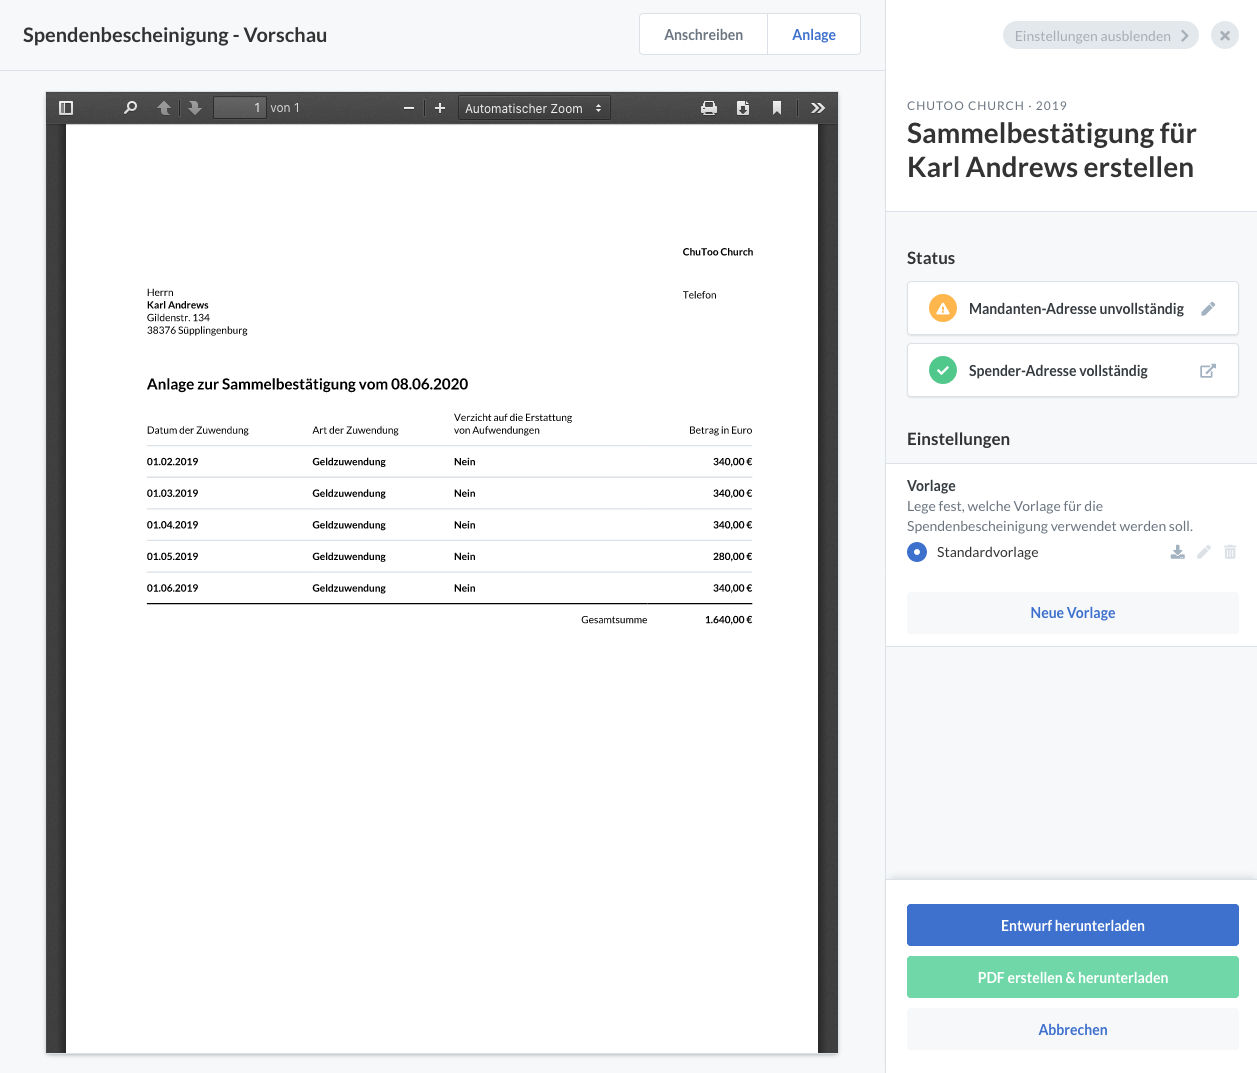This screenshot has height=1073, width=1257.
Task: Create a Neue Vorlage
Action: pos(1072,613)
